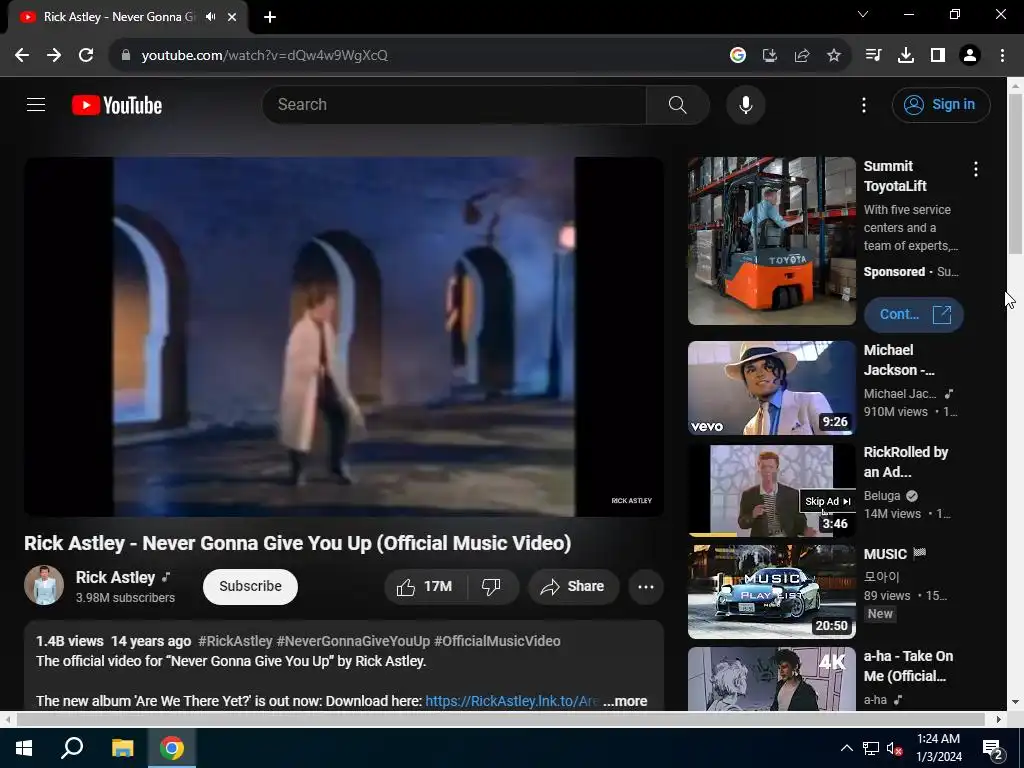Open the Michael Jackson video thumbnail
Viewport: 1024px width, 768px height.
[771, 388]
